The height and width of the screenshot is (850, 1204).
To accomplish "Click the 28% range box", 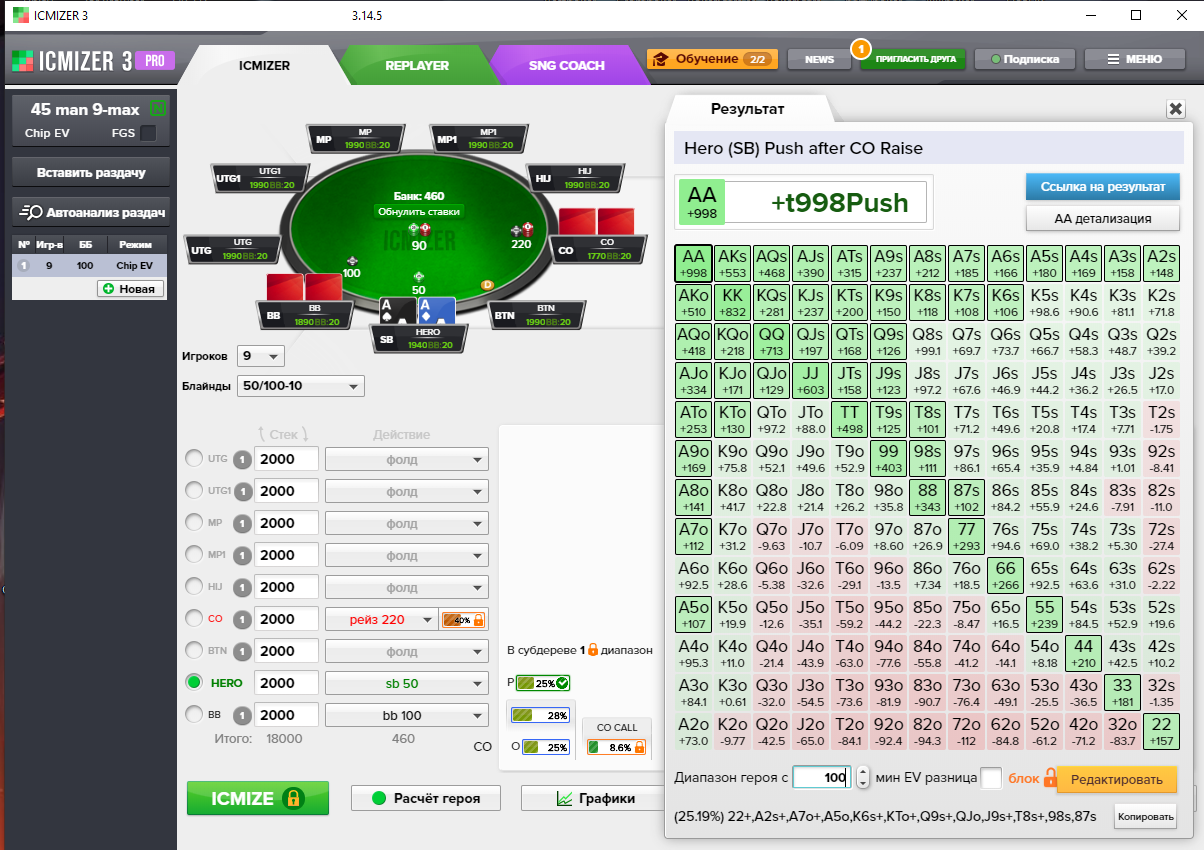I will click(540, 716).
